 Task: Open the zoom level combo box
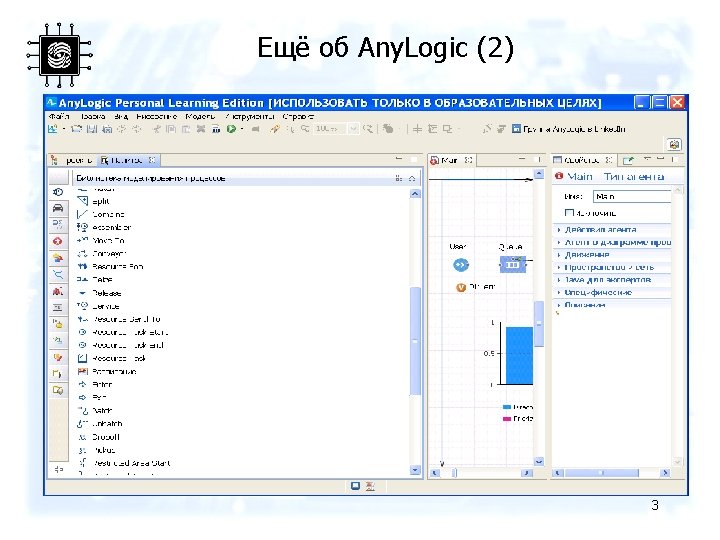(336, 129)
